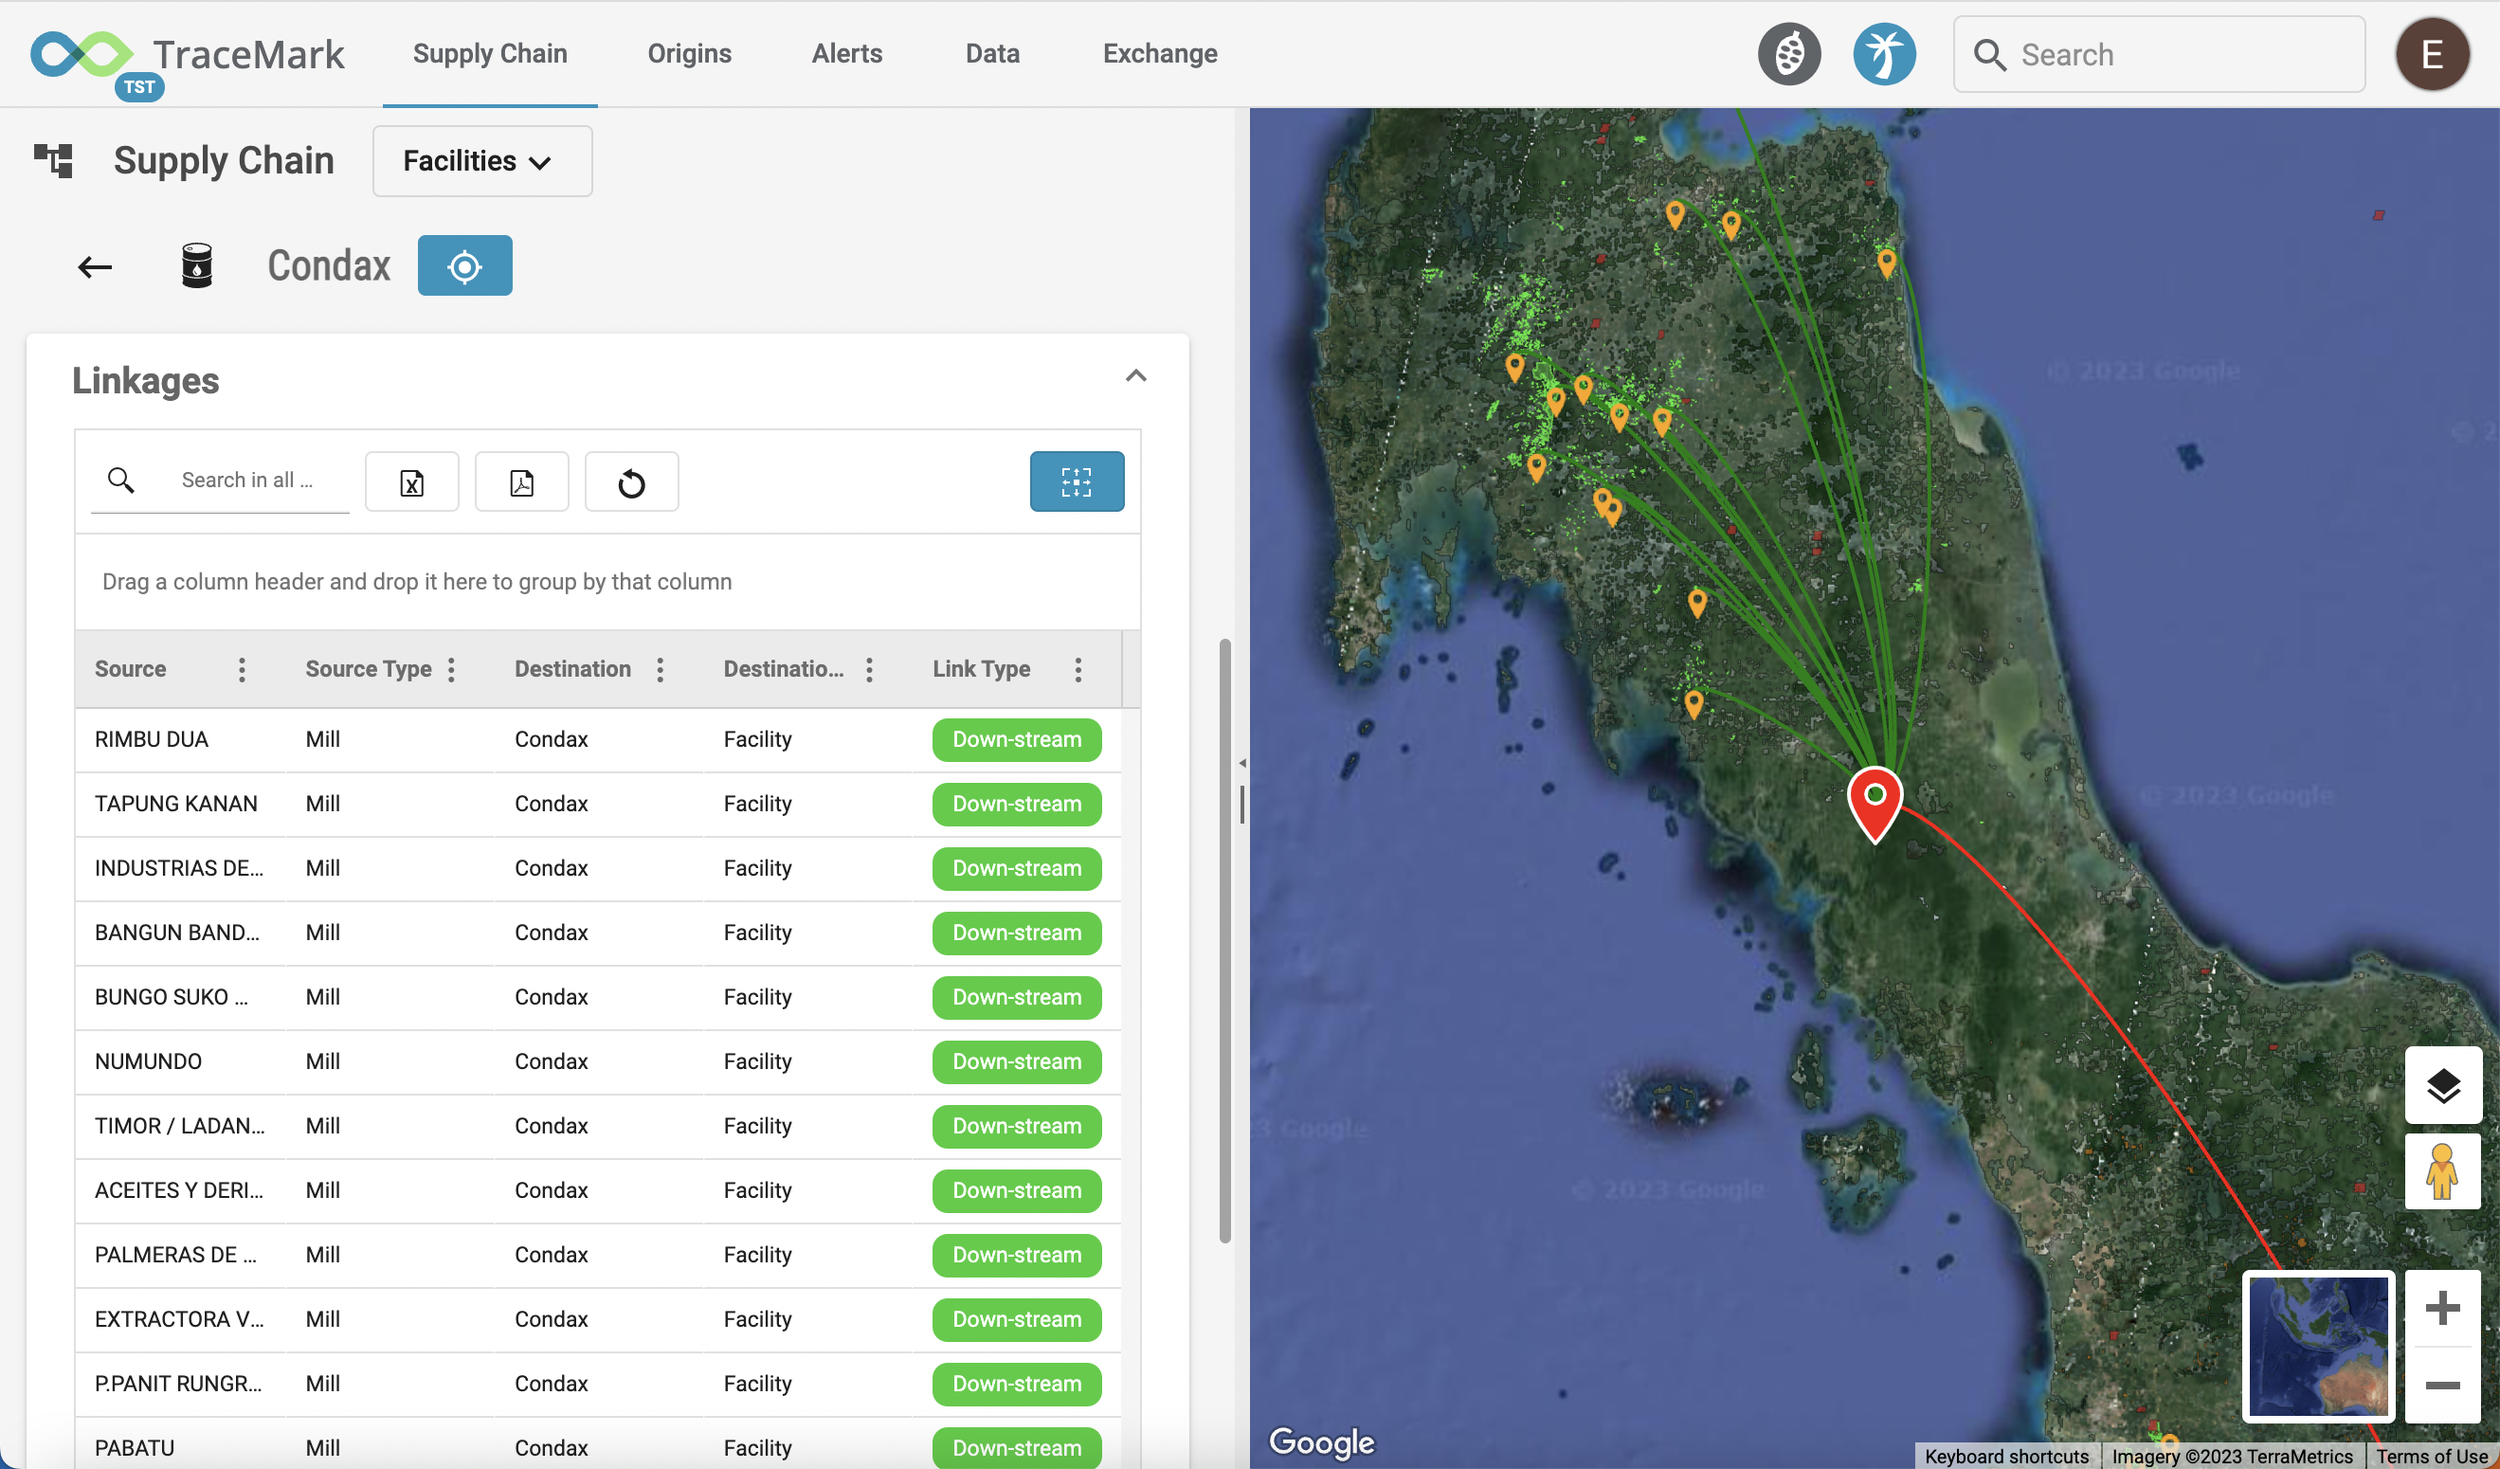Click the Street View pegman
This screenshot has height=1469, width=2500.
point(2443,1171)
